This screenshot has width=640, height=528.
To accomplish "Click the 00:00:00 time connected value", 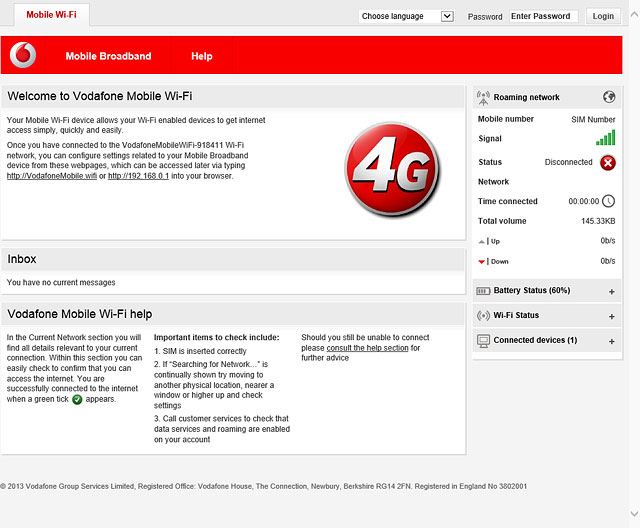I will (584, 202).
